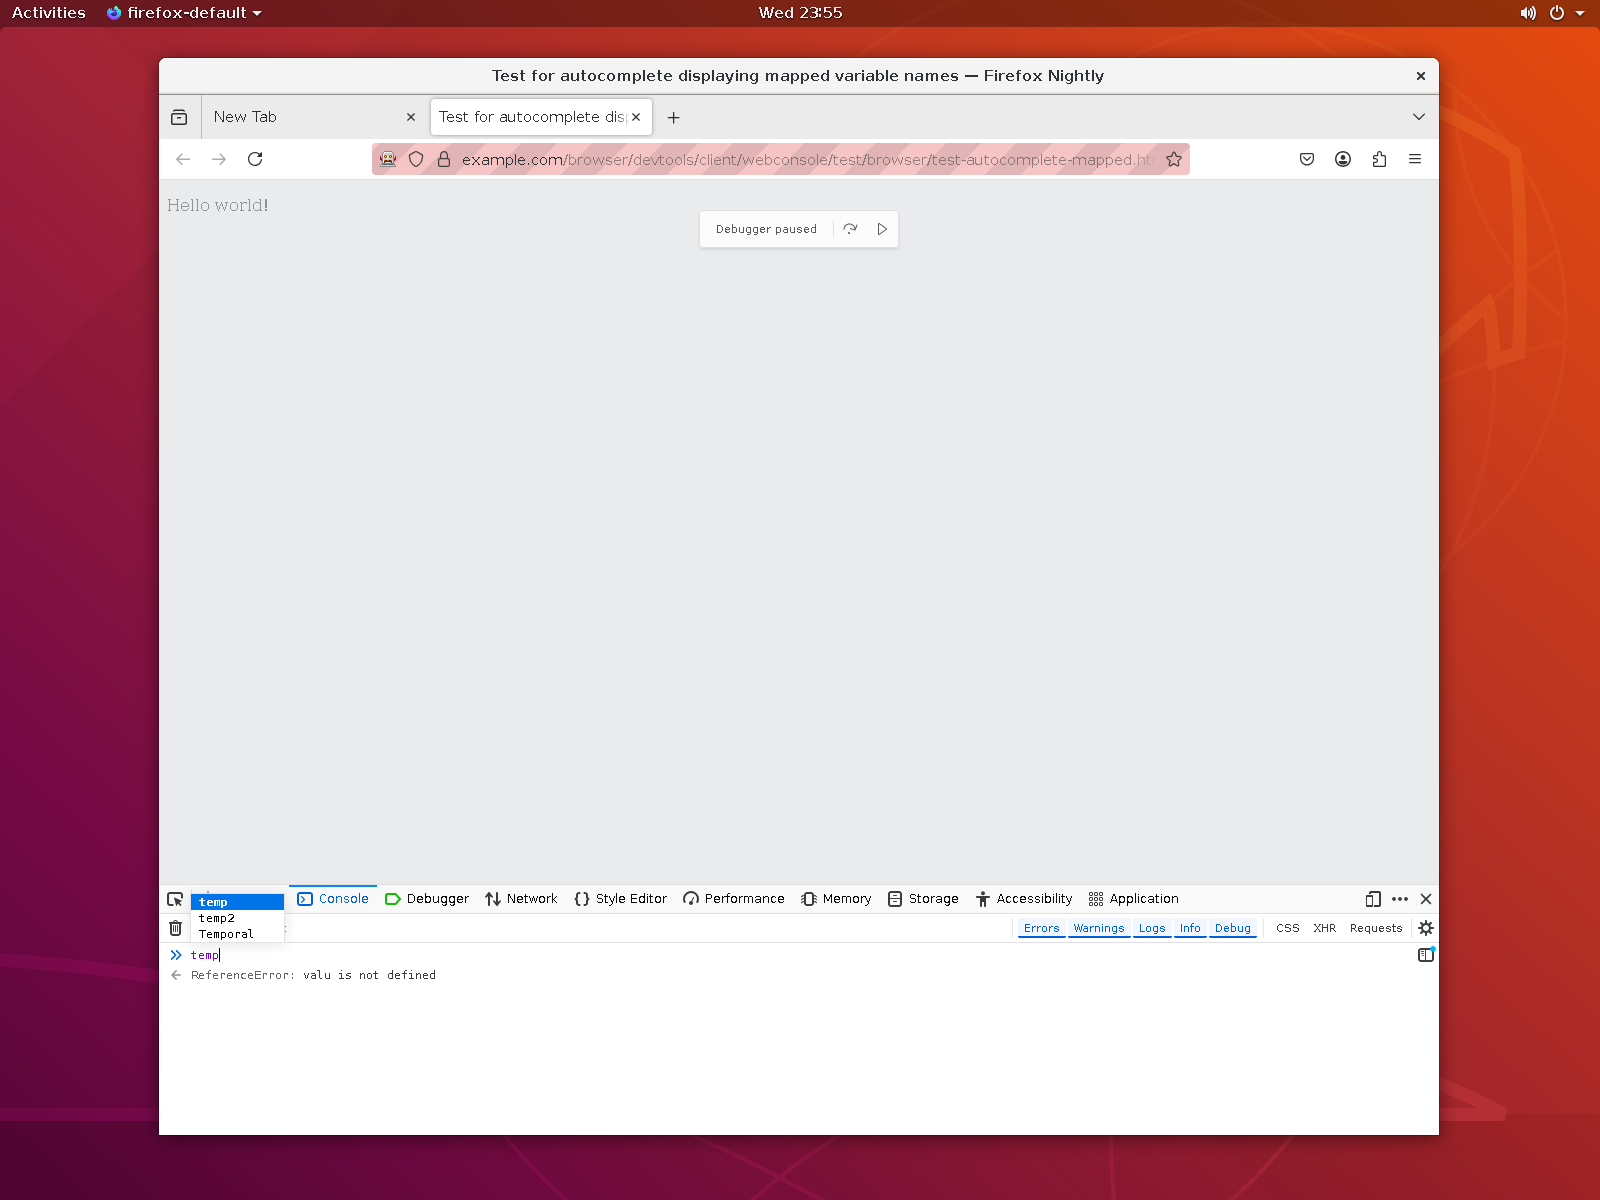Bookmark page using the star icon
1600x1200 pixels.
pos(1174,159)
